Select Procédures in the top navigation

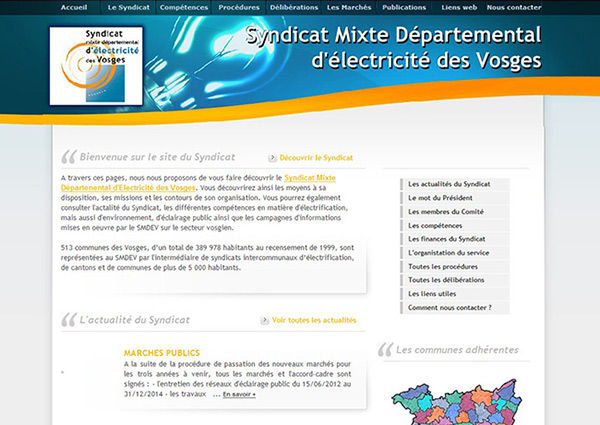pos(239,7)
